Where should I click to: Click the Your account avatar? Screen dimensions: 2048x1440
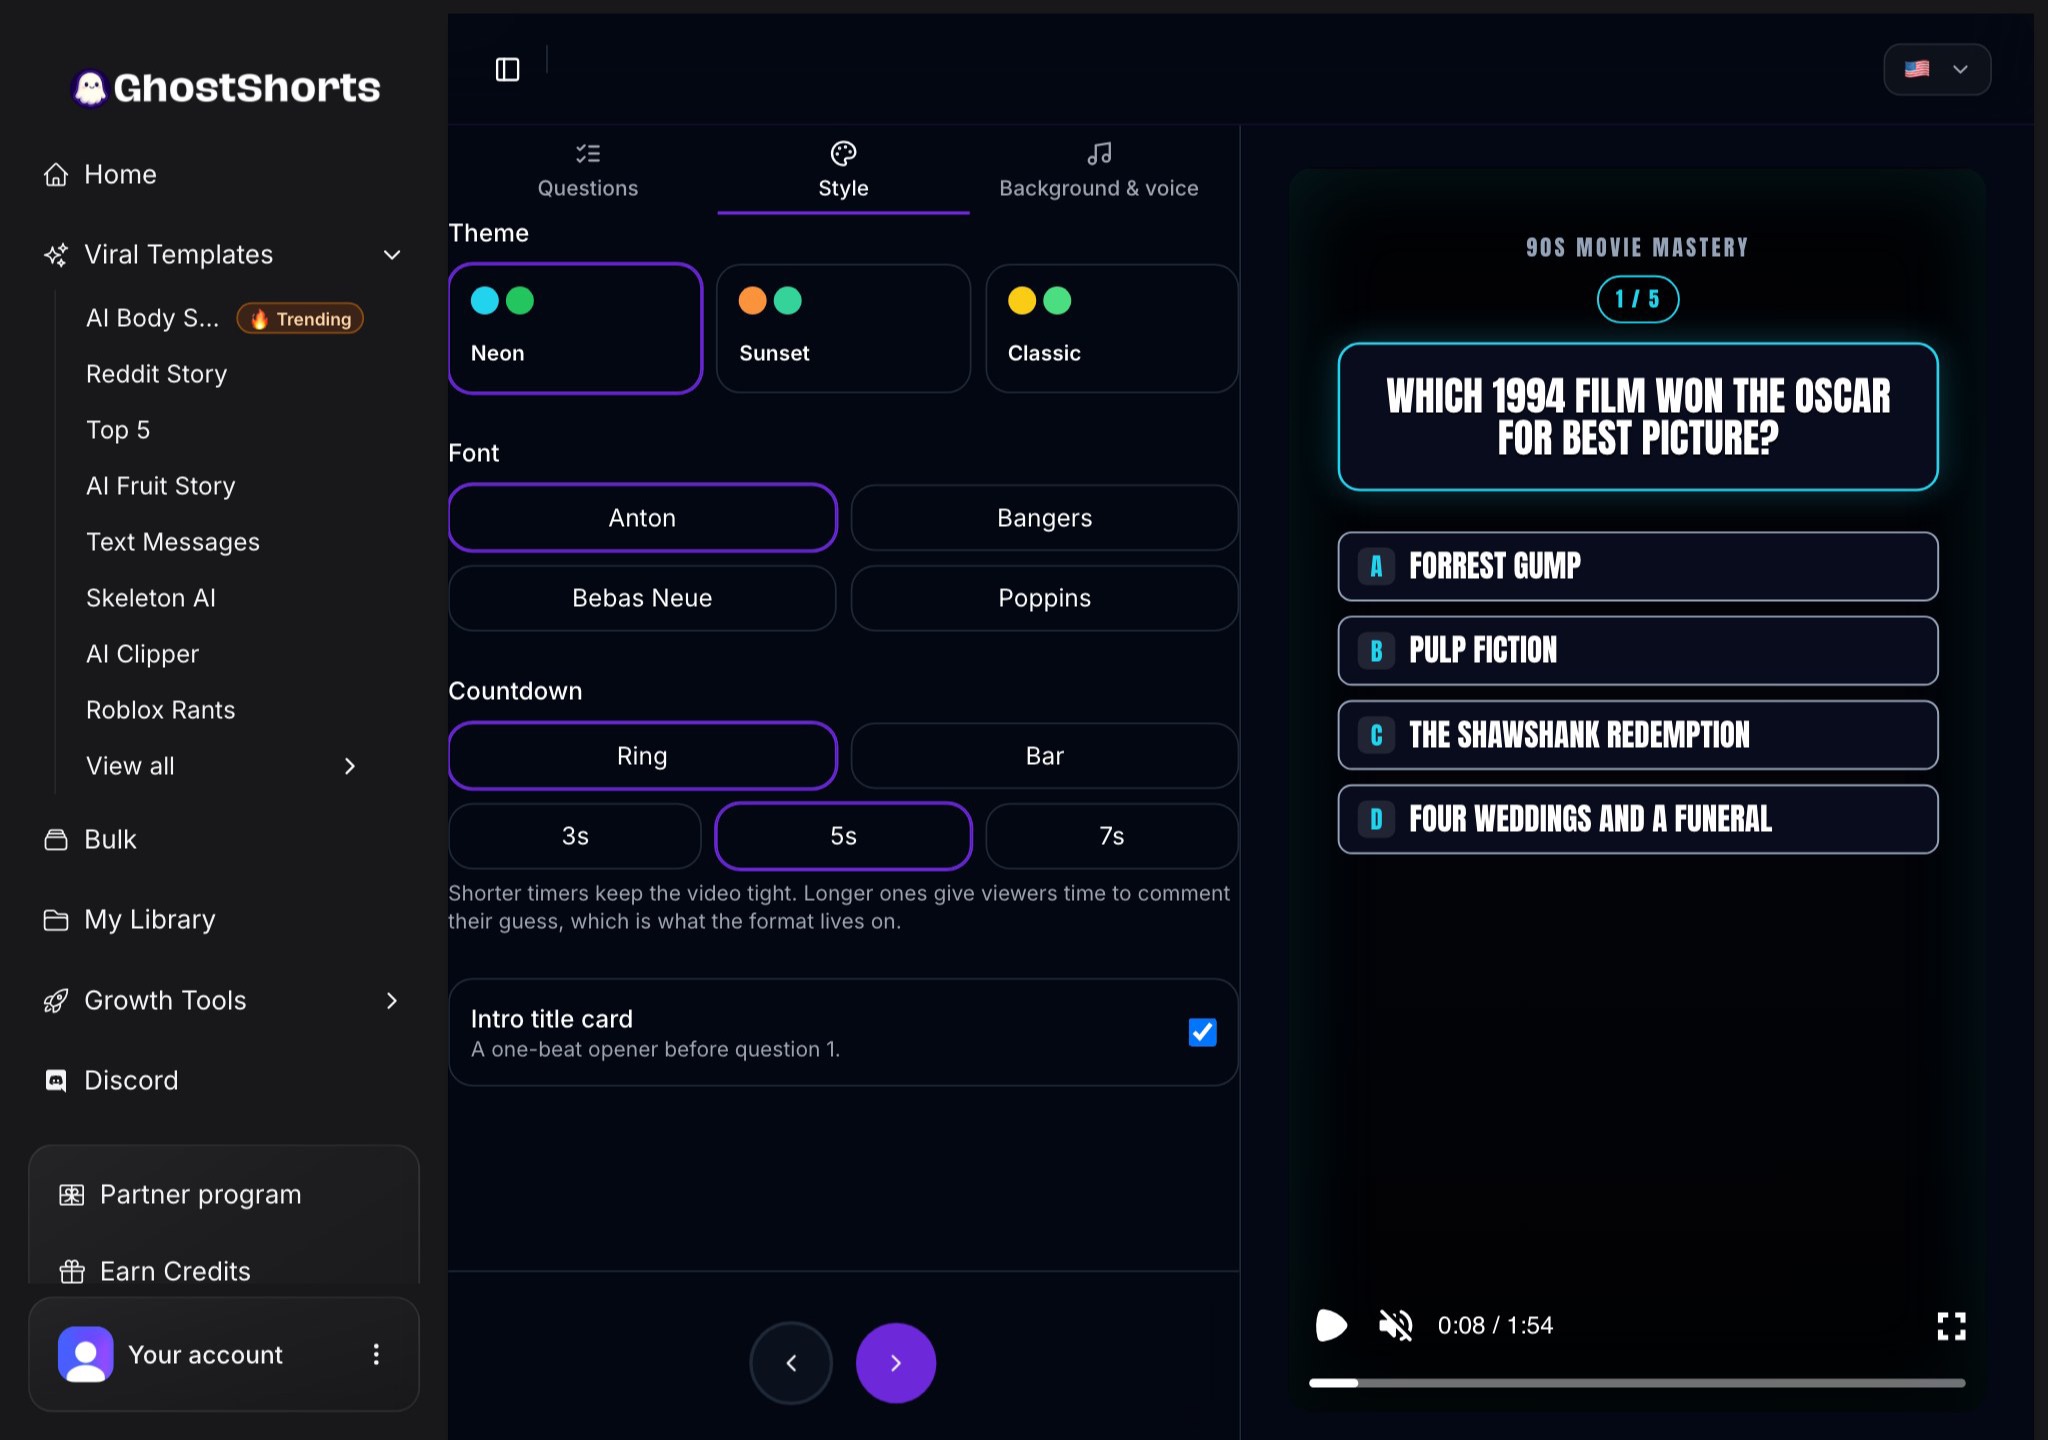[86, 1354]
